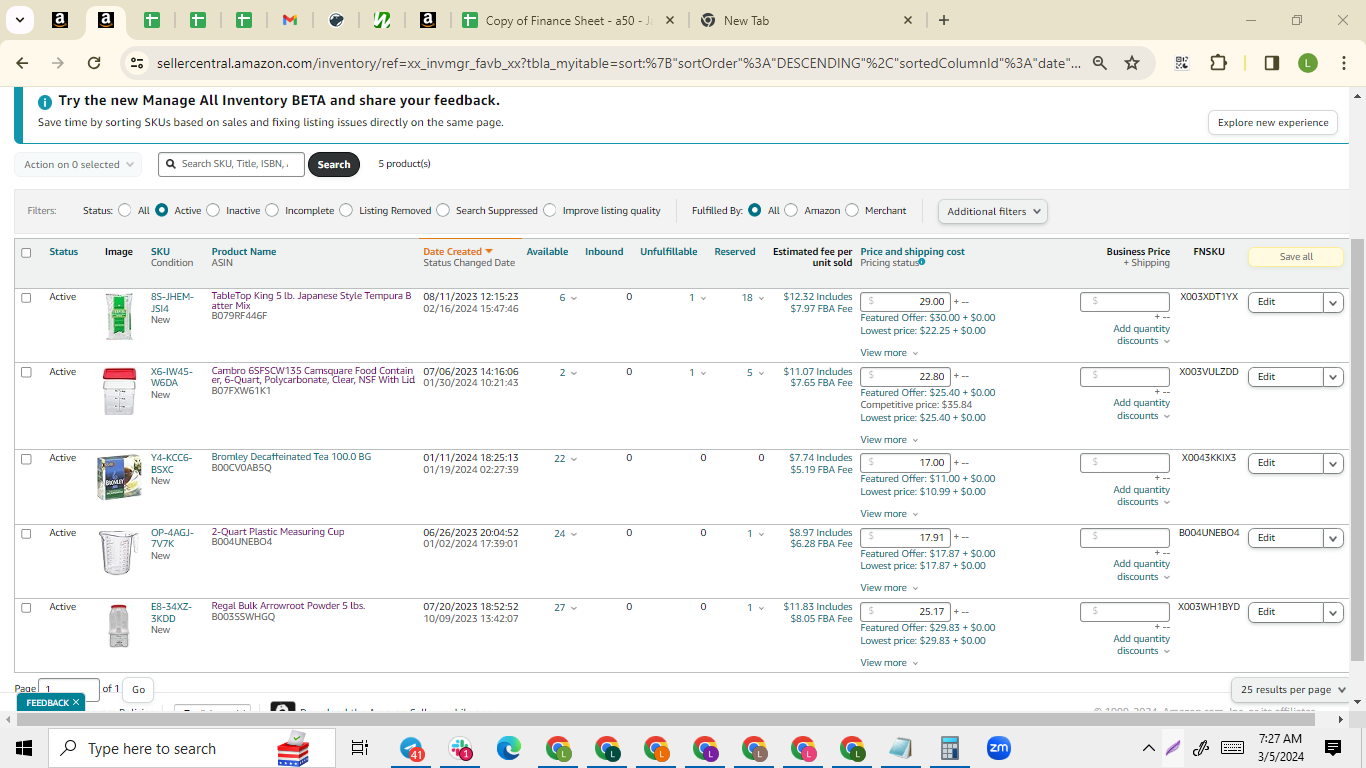Click Explore new experience button
The image size is (1366, 768).
1273,122
